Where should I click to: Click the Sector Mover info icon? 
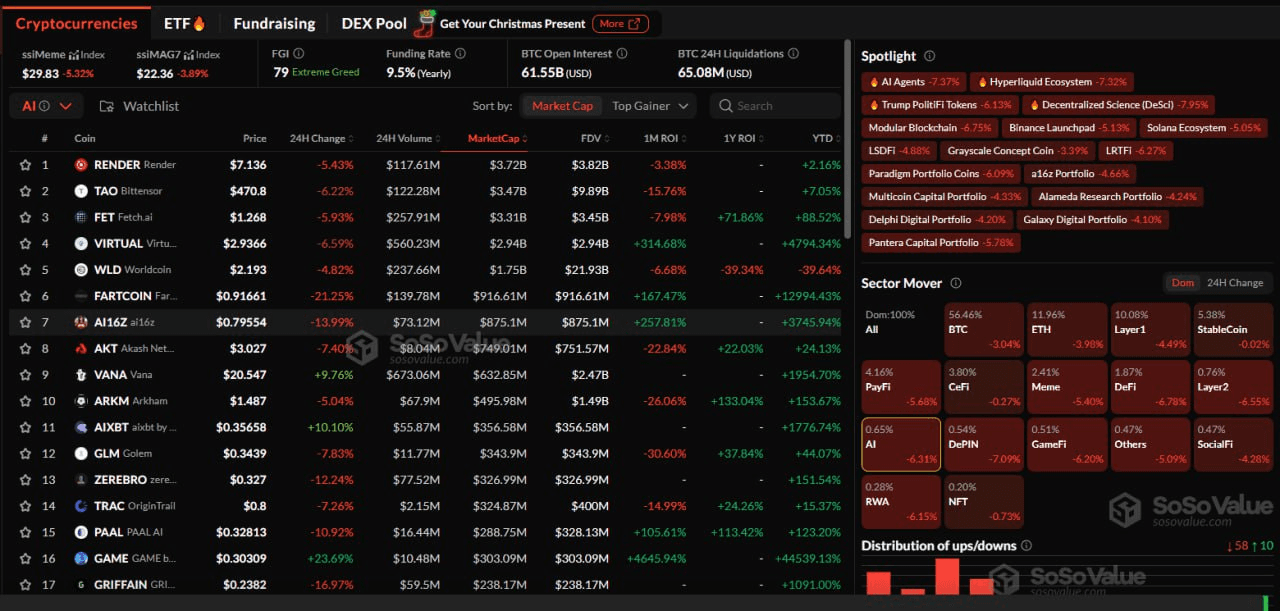click(955, 284)
